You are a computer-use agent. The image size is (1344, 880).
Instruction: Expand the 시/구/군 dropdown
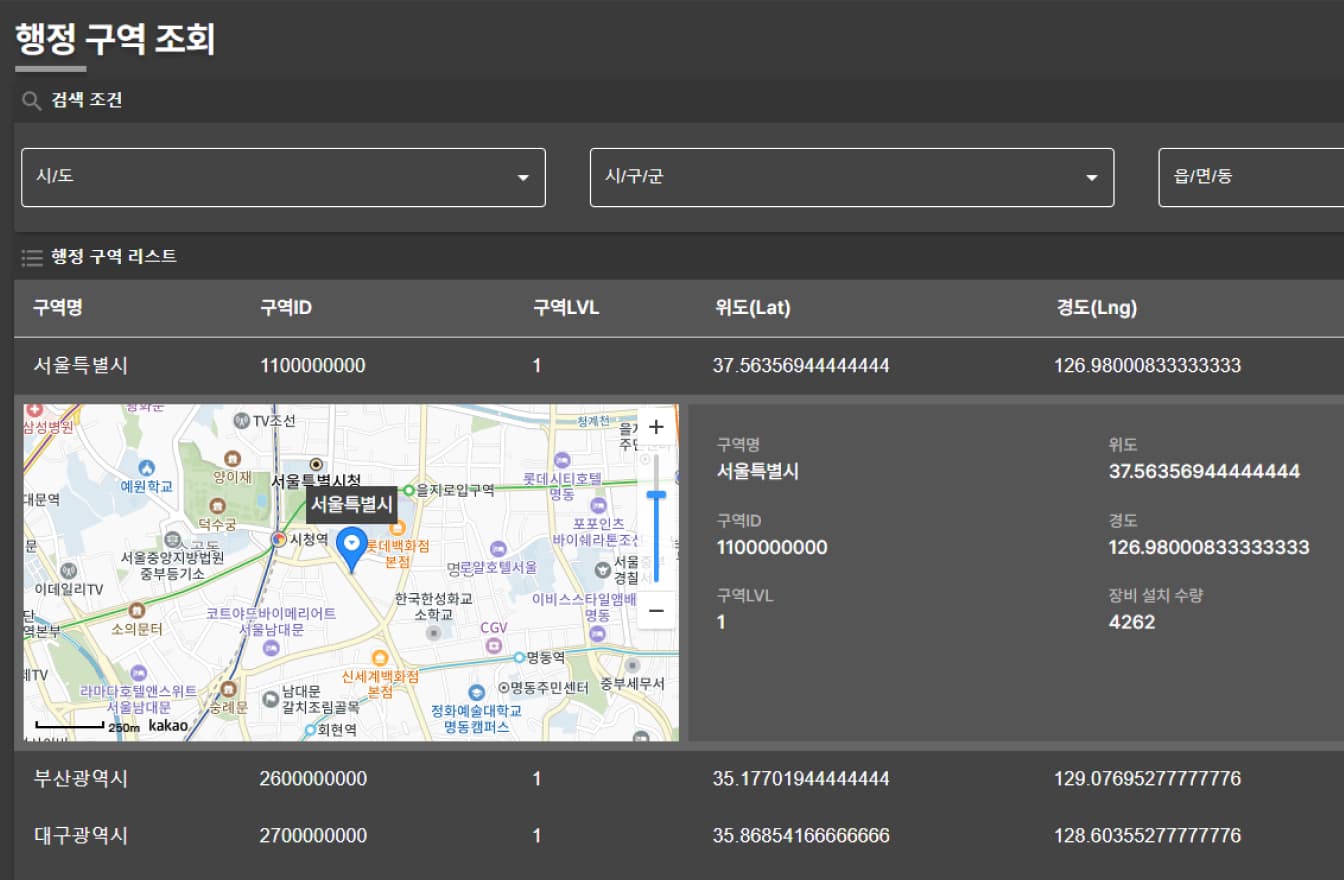(x=851, y=177)
